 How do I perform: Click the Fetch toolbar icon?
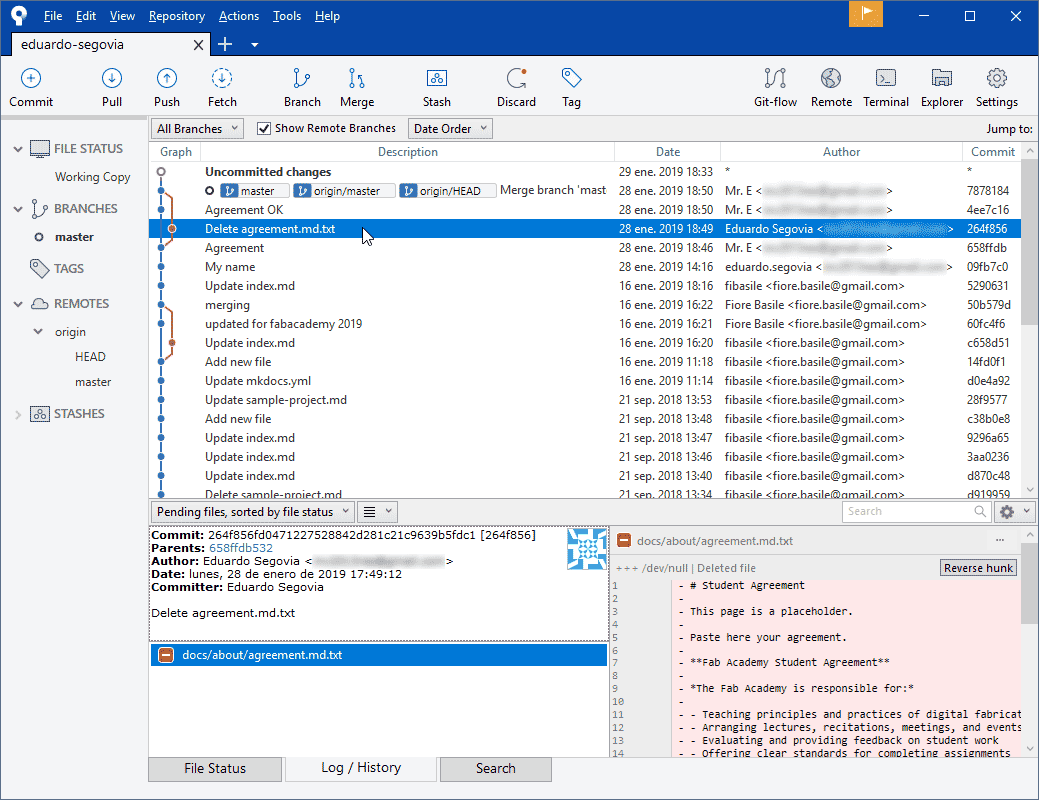pos(222,80)
